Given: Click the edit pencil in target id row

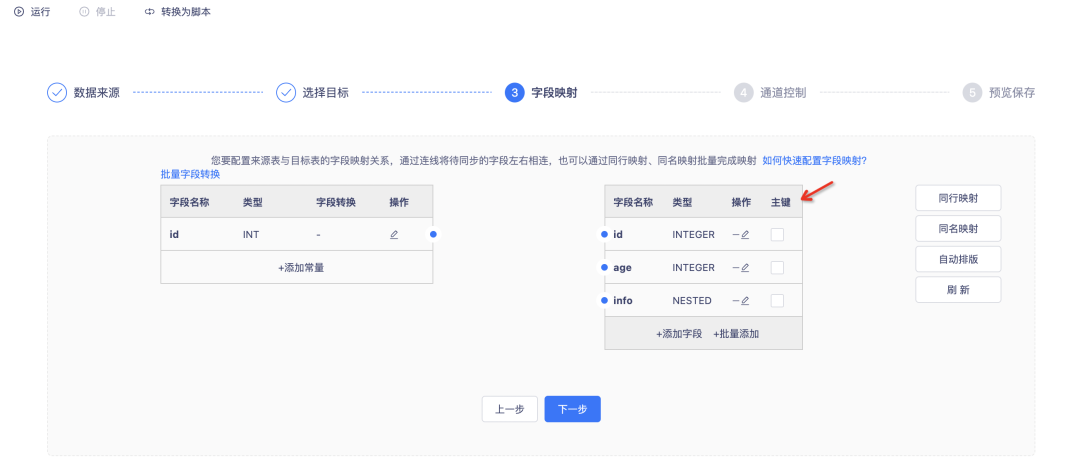Looking at the screenshot, I should (x=745, y=235).
